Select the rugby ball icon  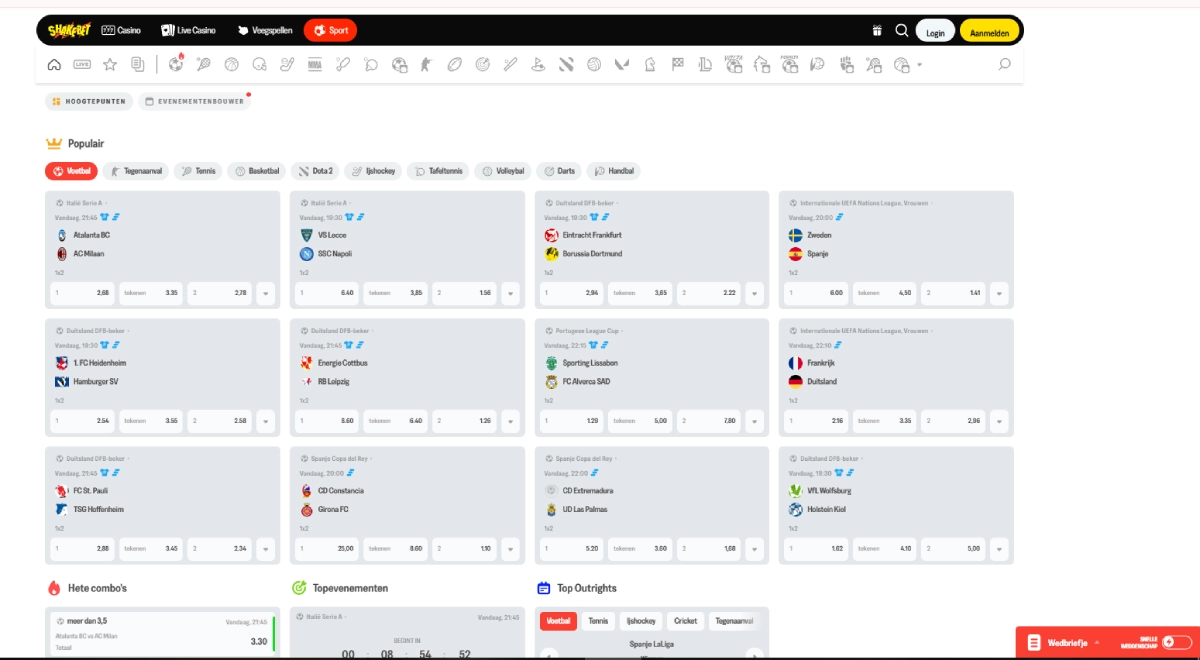point(455,64)
